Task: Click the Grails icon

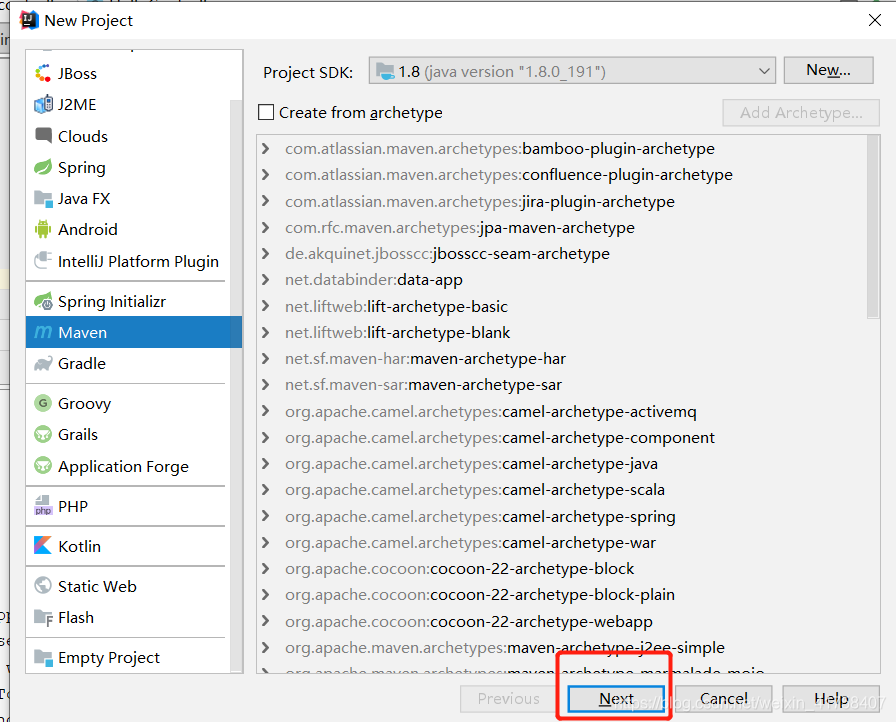Action: (x=43, y=434)
